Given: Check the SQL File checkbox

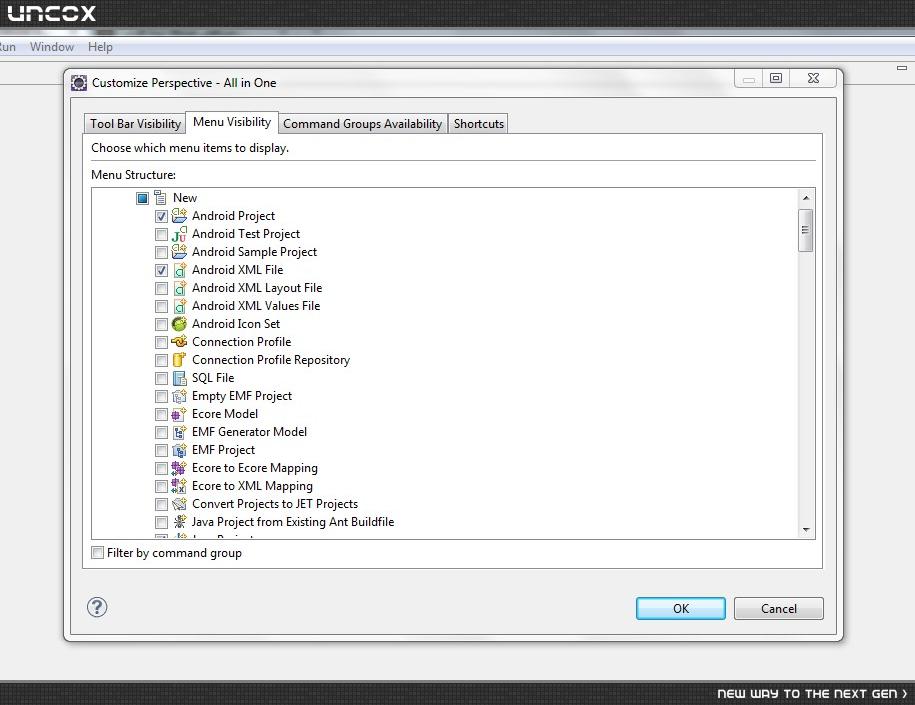Looking at the screenshot, I should 162,379.
